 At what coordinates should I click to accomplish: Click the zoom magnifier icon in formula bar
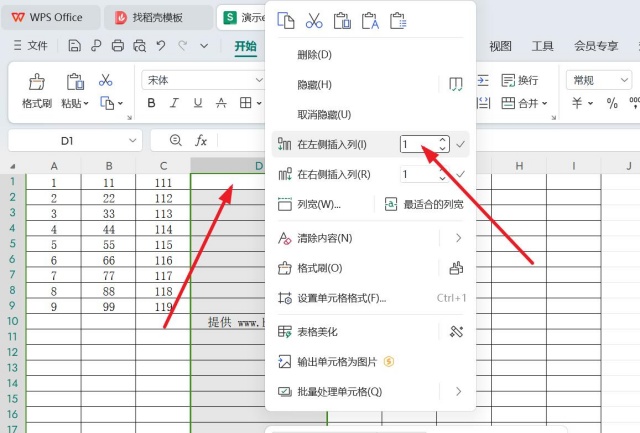click(x=176, y=140)
